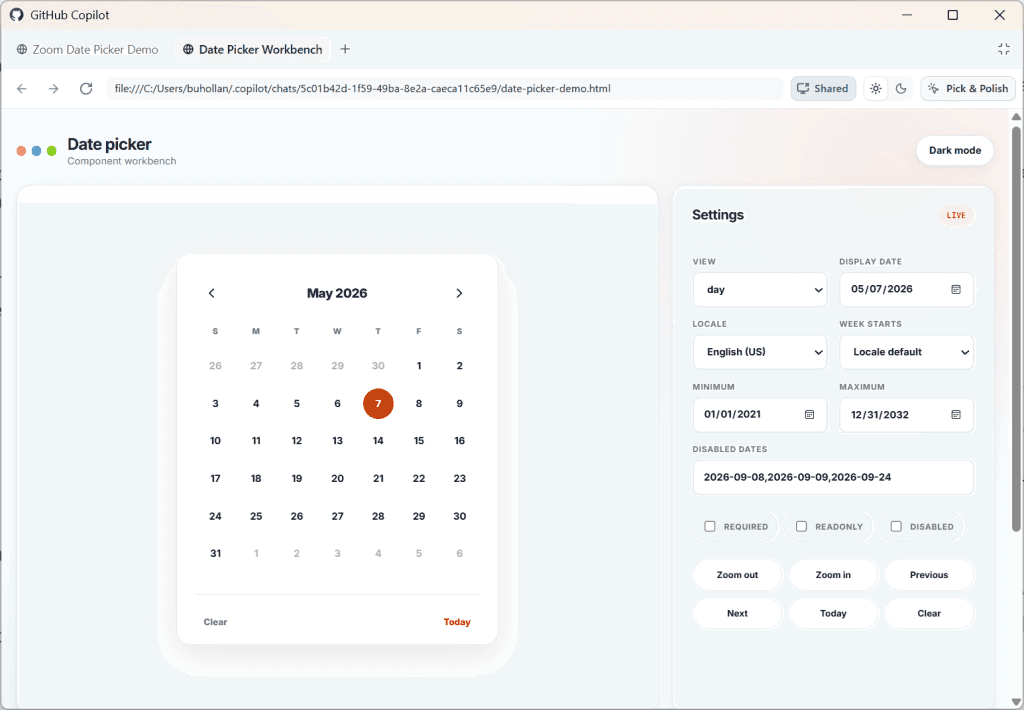Screen dimensions: 1024x710
Task: Select day 9 in the calendar
Action: click(x=460, y=404)
